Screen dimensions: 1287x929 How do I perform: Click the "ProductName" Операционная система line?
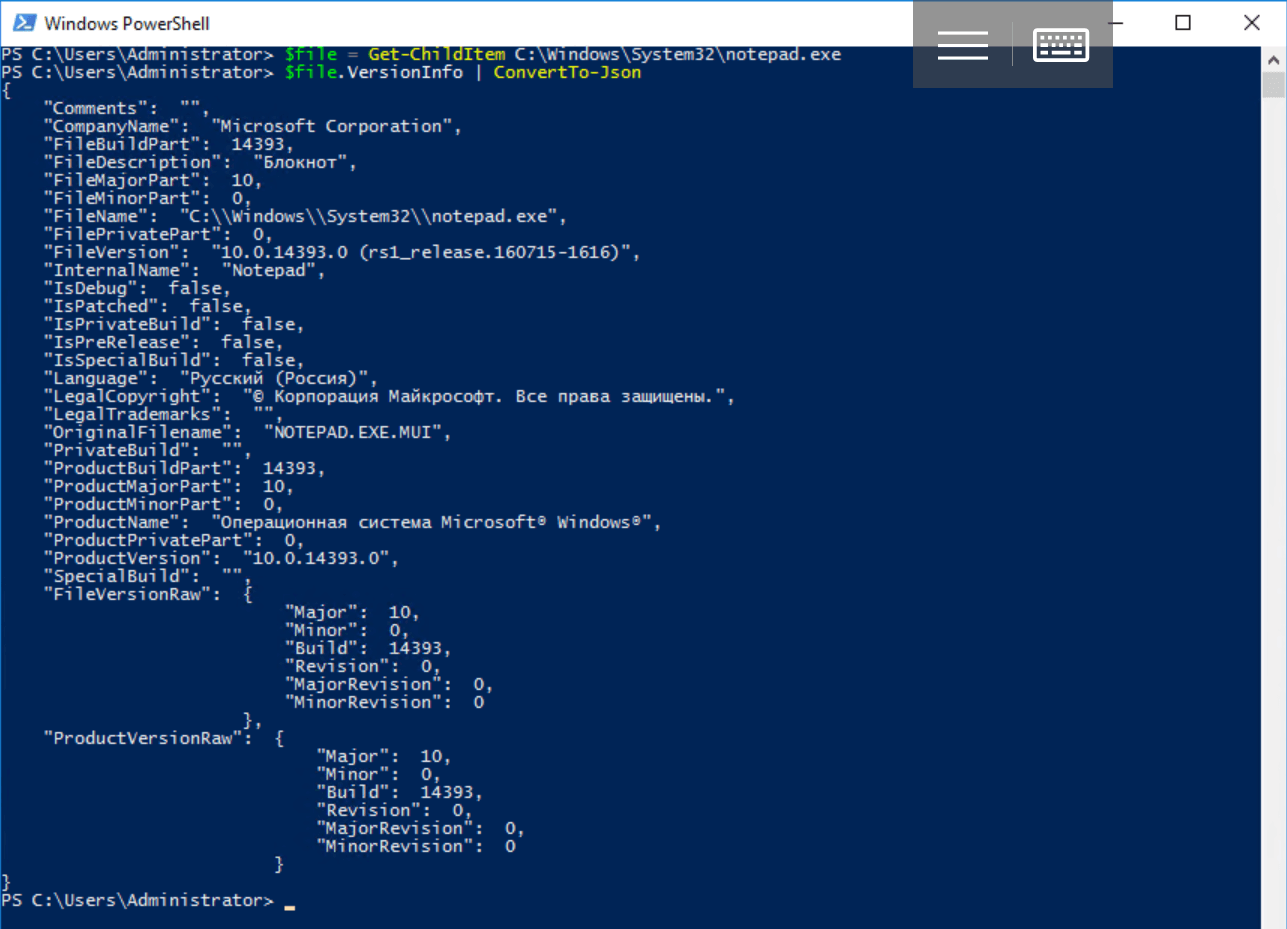352,522
